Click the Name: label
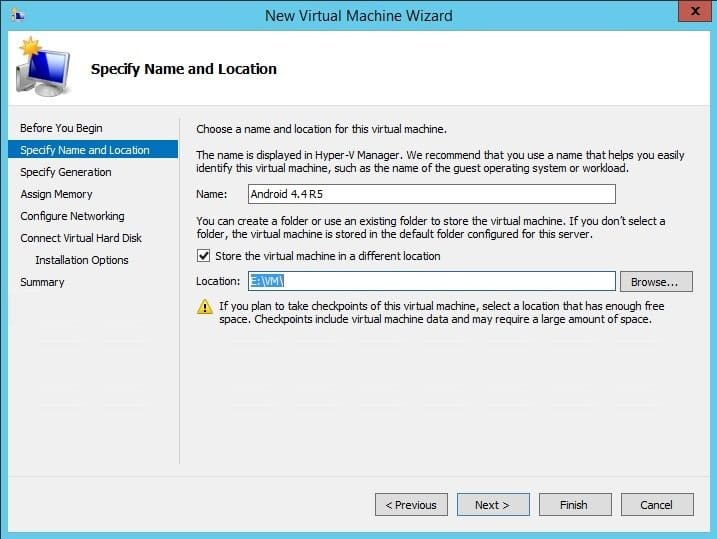 [212, 194]
